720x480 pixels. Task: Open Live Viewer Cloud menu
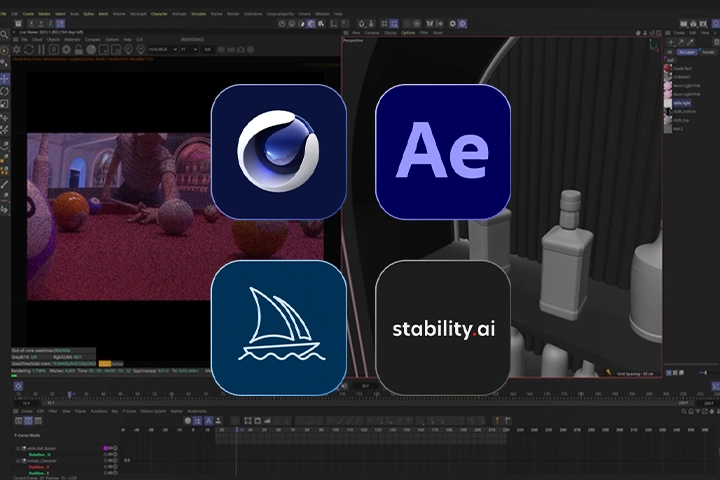coord(37,40)
